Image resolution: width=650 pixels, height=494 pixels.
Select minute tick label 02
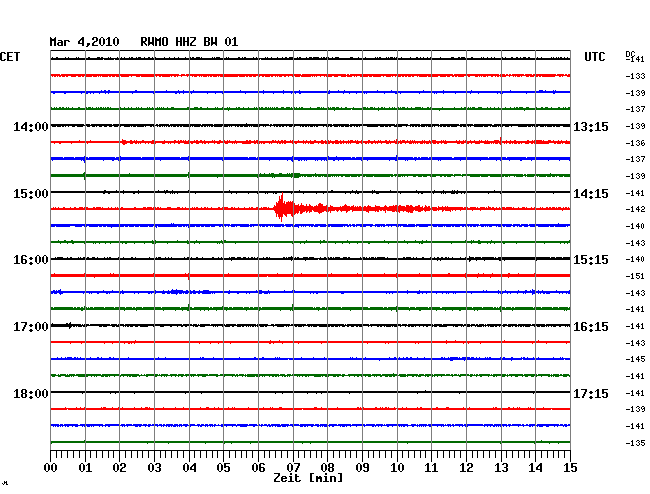point(119,468)
